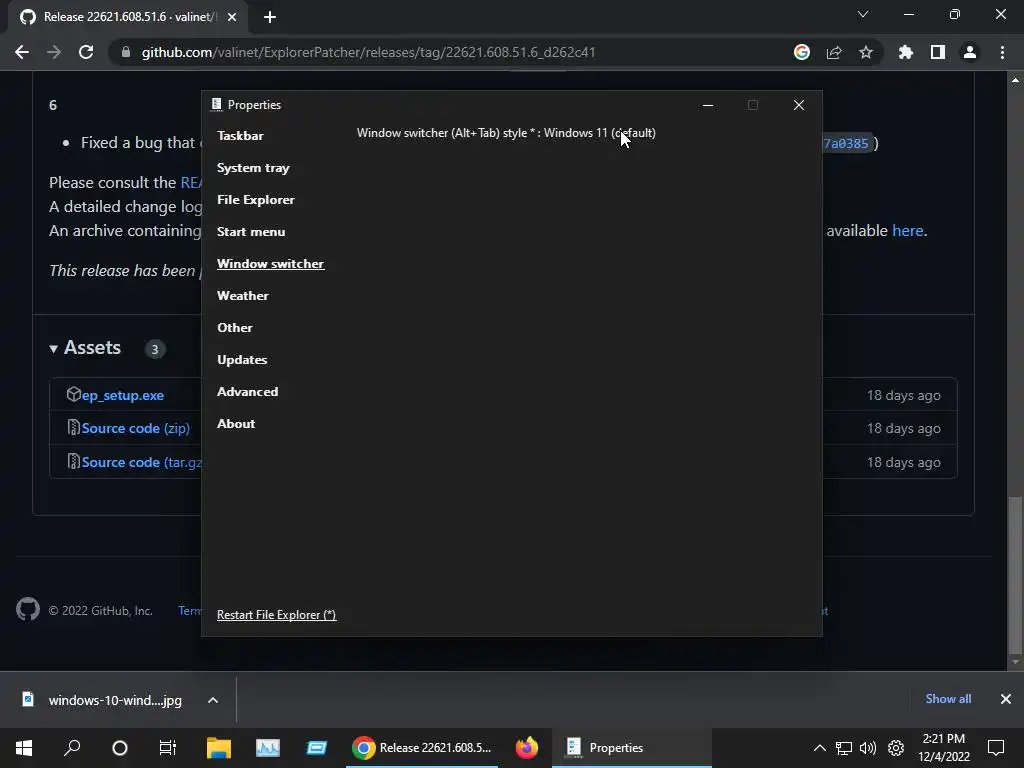
Task: Click GitHub logo in page footer
Action: [x=28, y=609]
